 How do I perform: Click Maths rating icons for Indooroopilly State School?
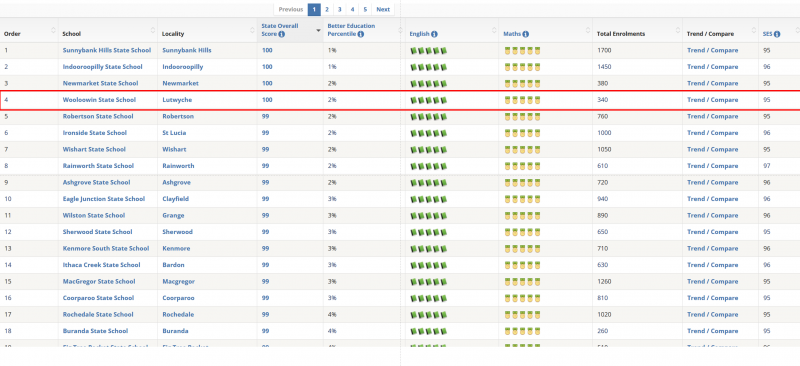tap(522, 67)
